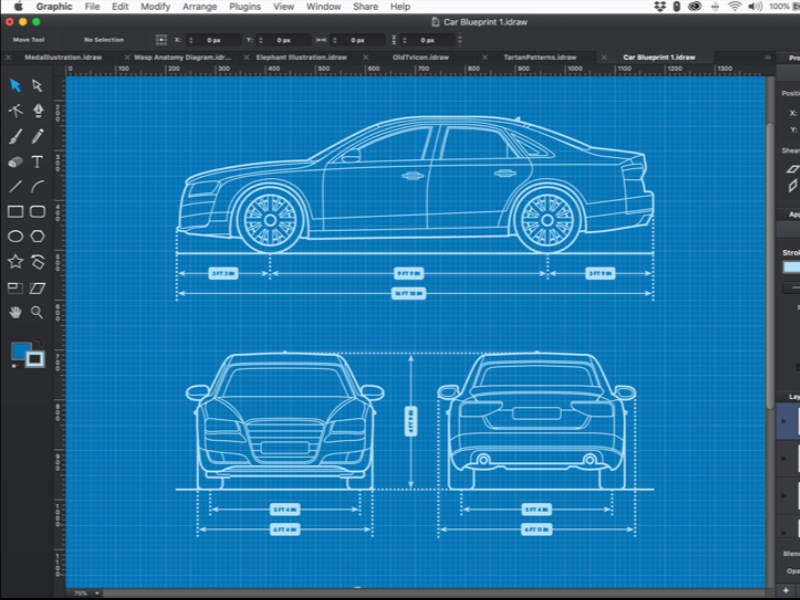Select the Scale tool
Image resolution: width=800 pixels, height=600 pixels.
click(15, 288)
